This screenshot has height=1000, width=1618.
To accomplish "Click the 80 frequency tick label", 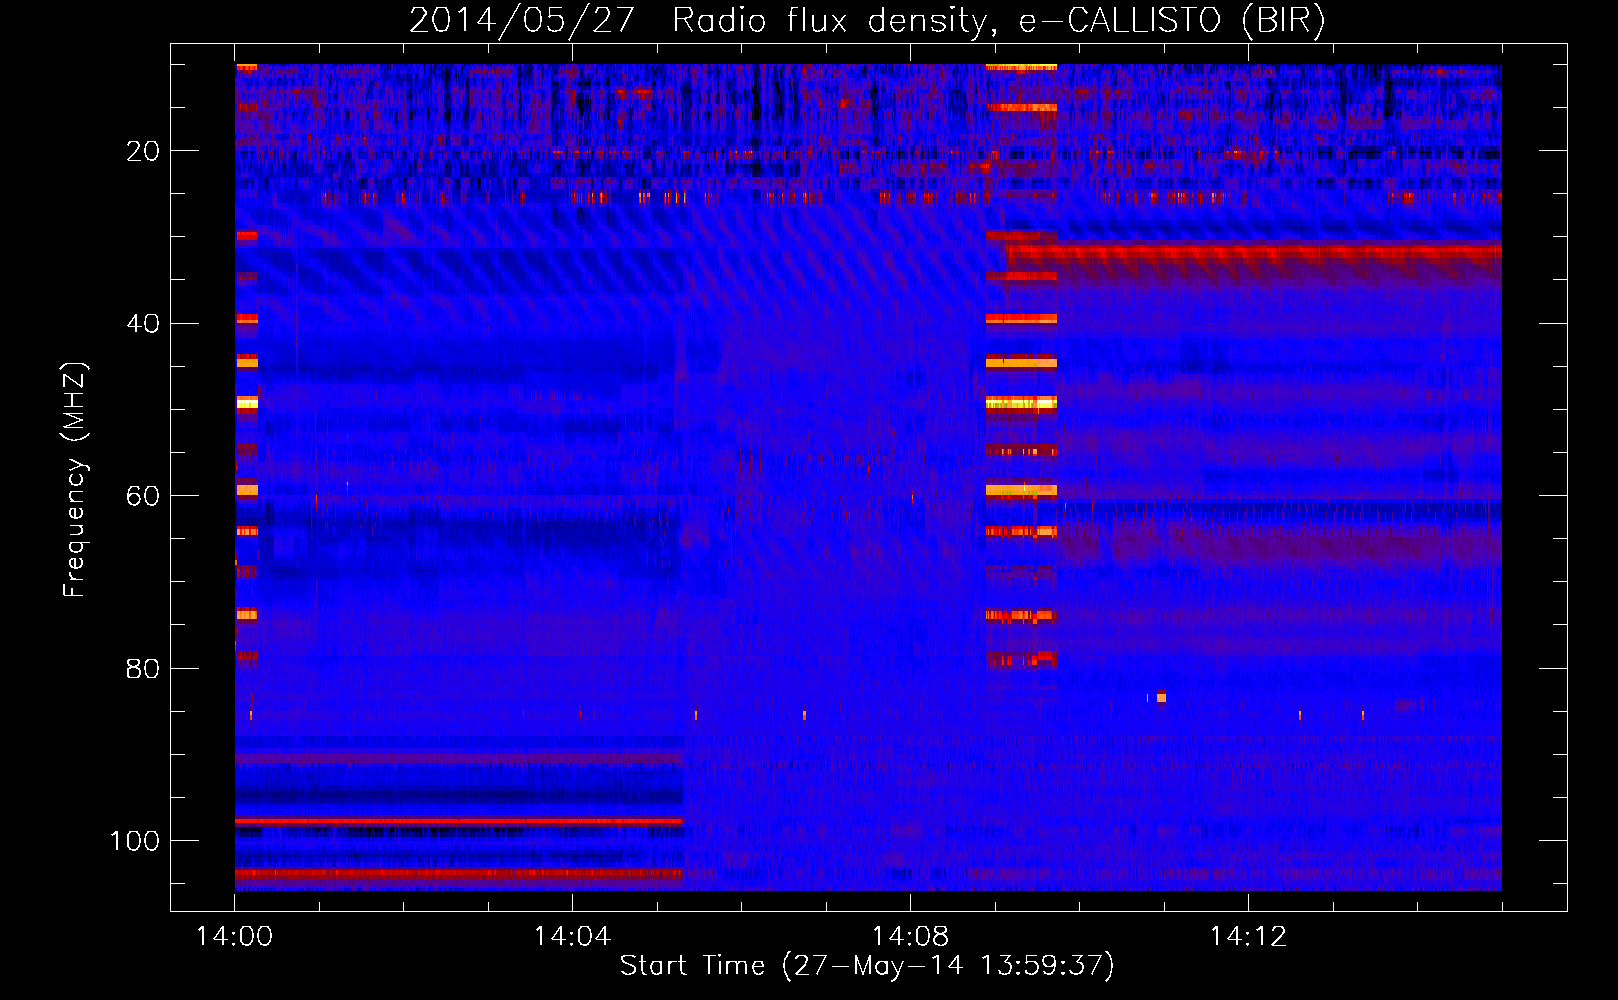I will tap(144, 669).
